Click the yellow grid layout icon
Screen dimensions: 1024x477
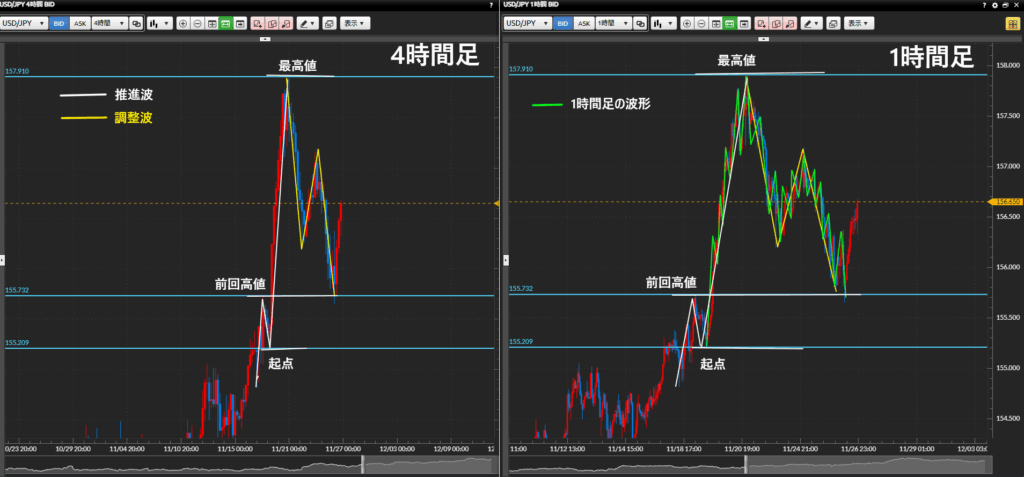(x=1012, y=23)
